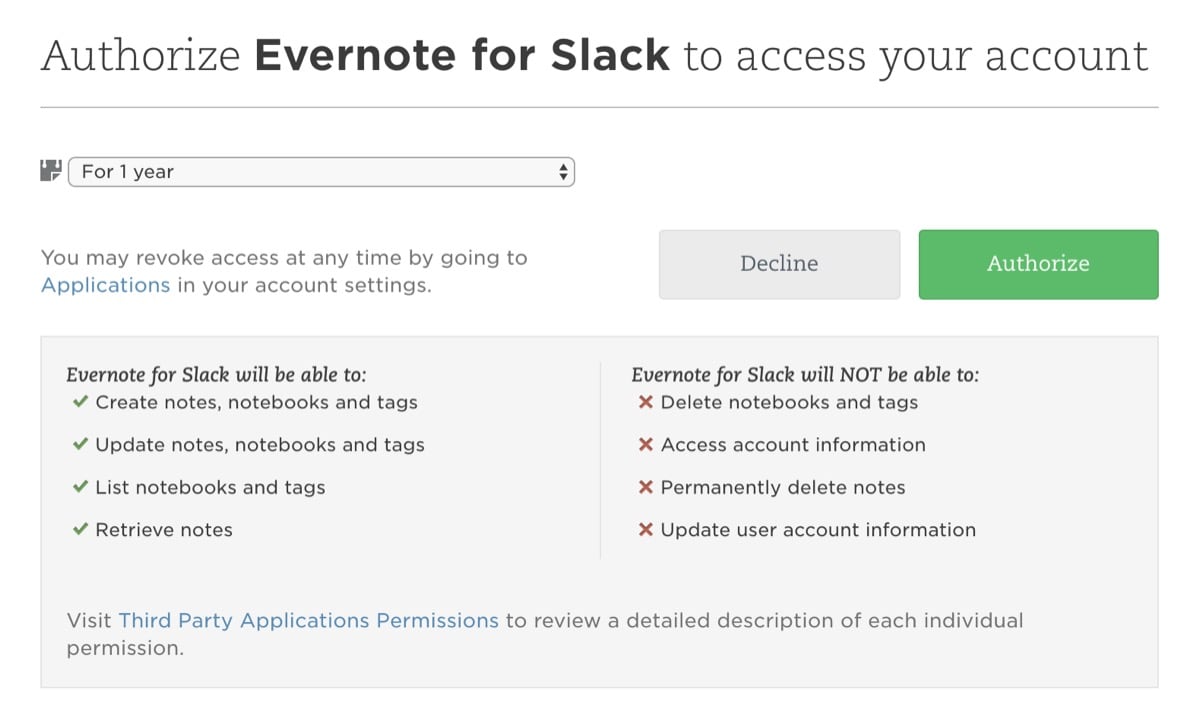
Task: Click the red X beside 'Access account information'
Action: point(646,445)
